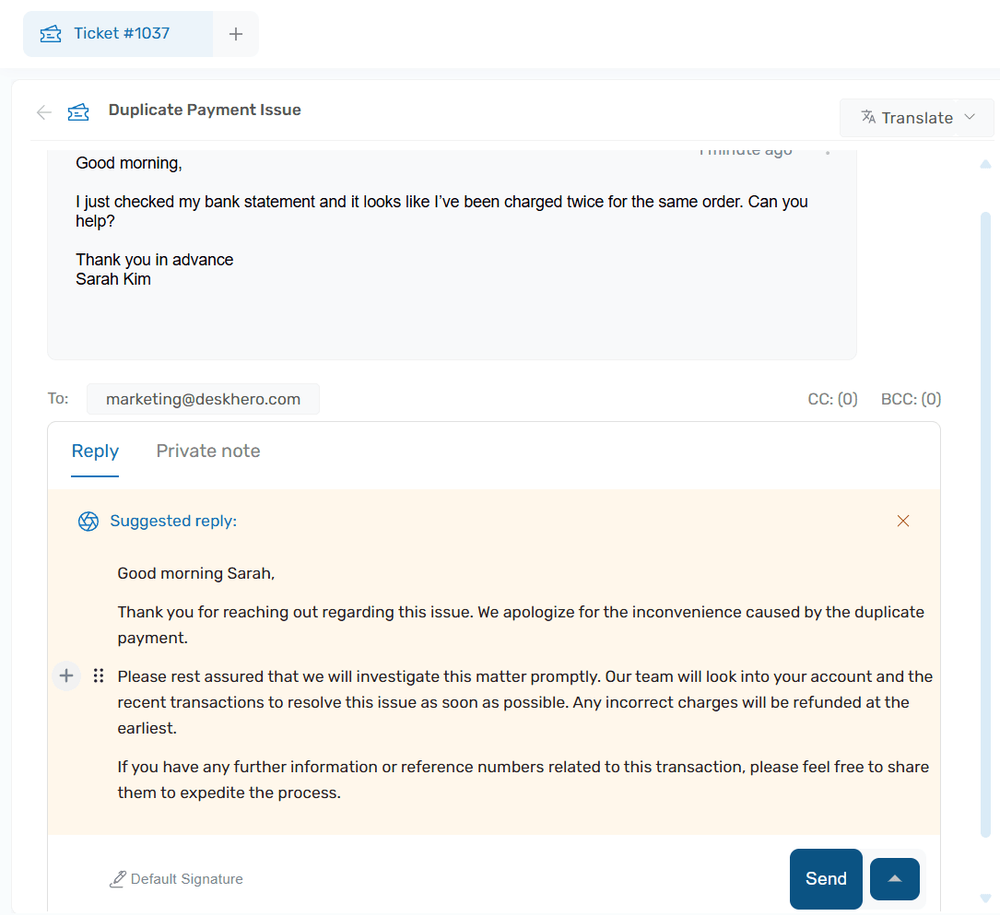Click the ticket icon in Ticket #1037 tab
Screen dimensions: 1000x915
point(50,34)
